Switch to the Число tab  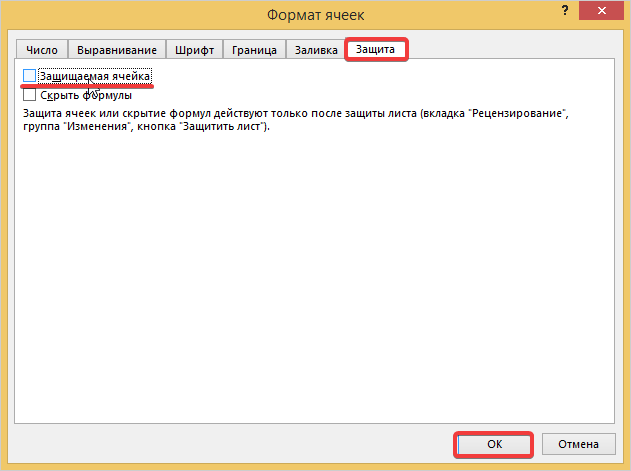click(41, 49)
